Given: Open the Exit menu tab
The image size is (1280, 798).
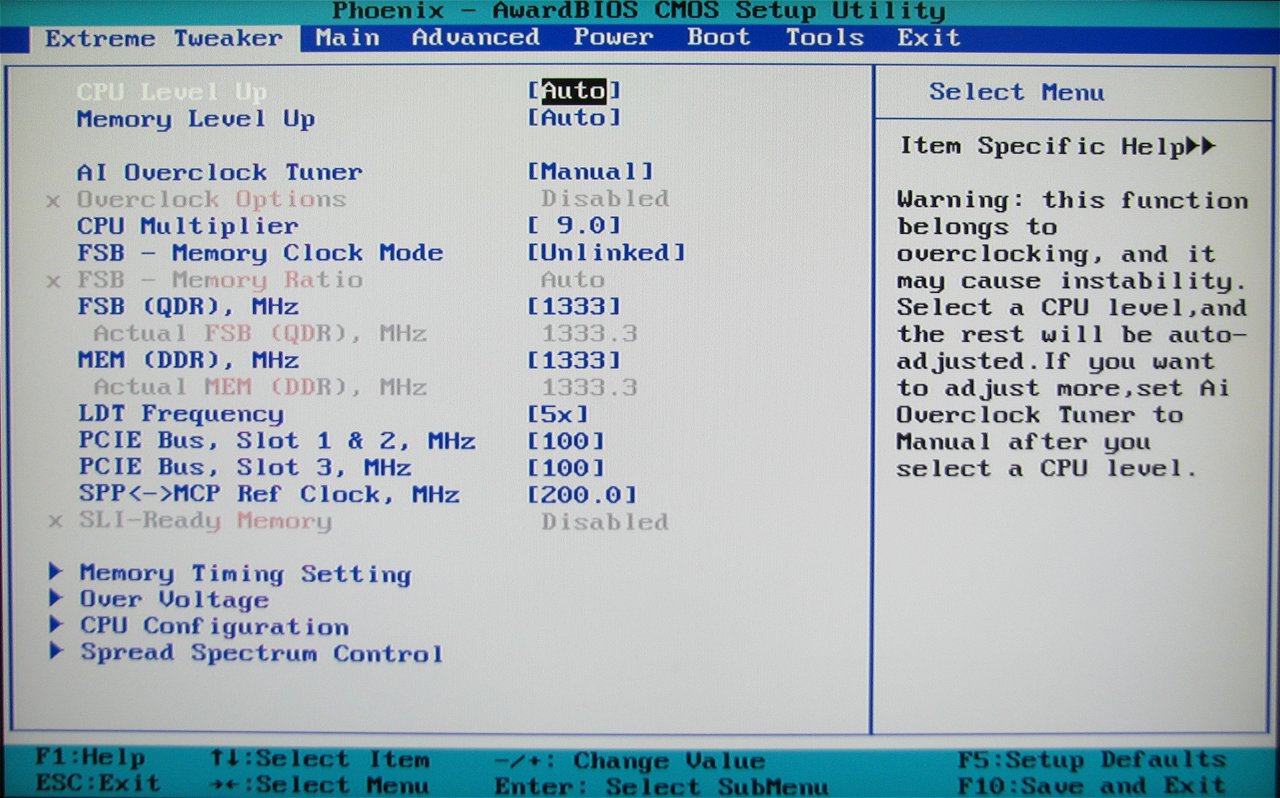Looking at the screenshot, I should tap(929, 38).
